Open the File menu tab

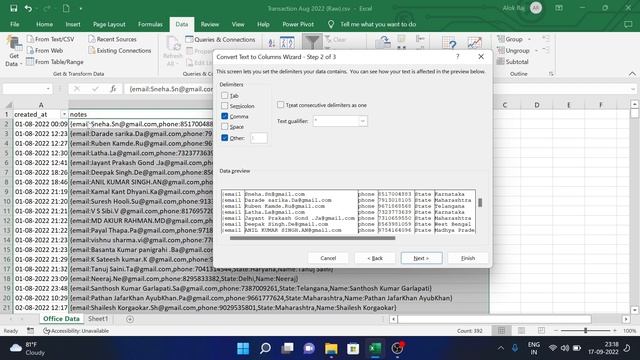[15, 24]
